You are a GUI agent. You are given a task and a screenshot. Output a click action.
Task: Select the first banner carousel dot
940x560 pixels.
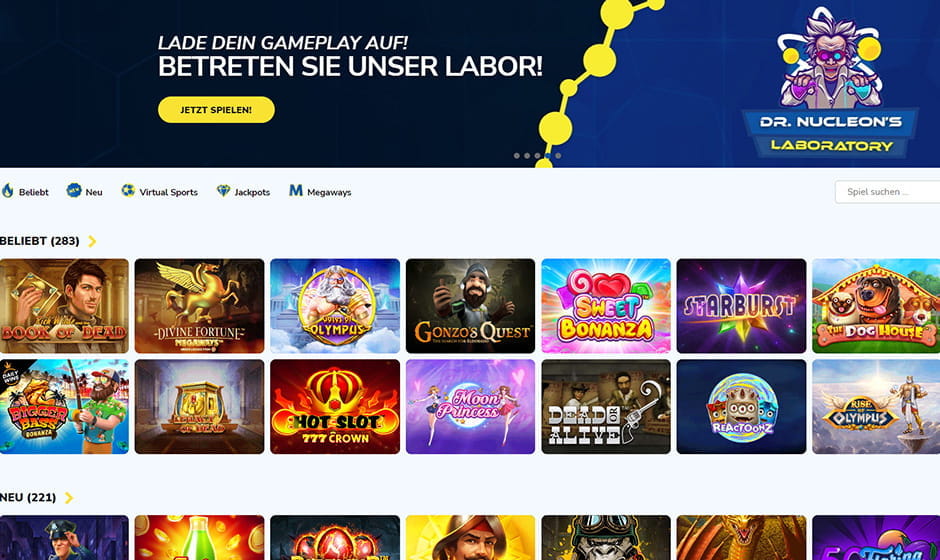click(517, 155)
